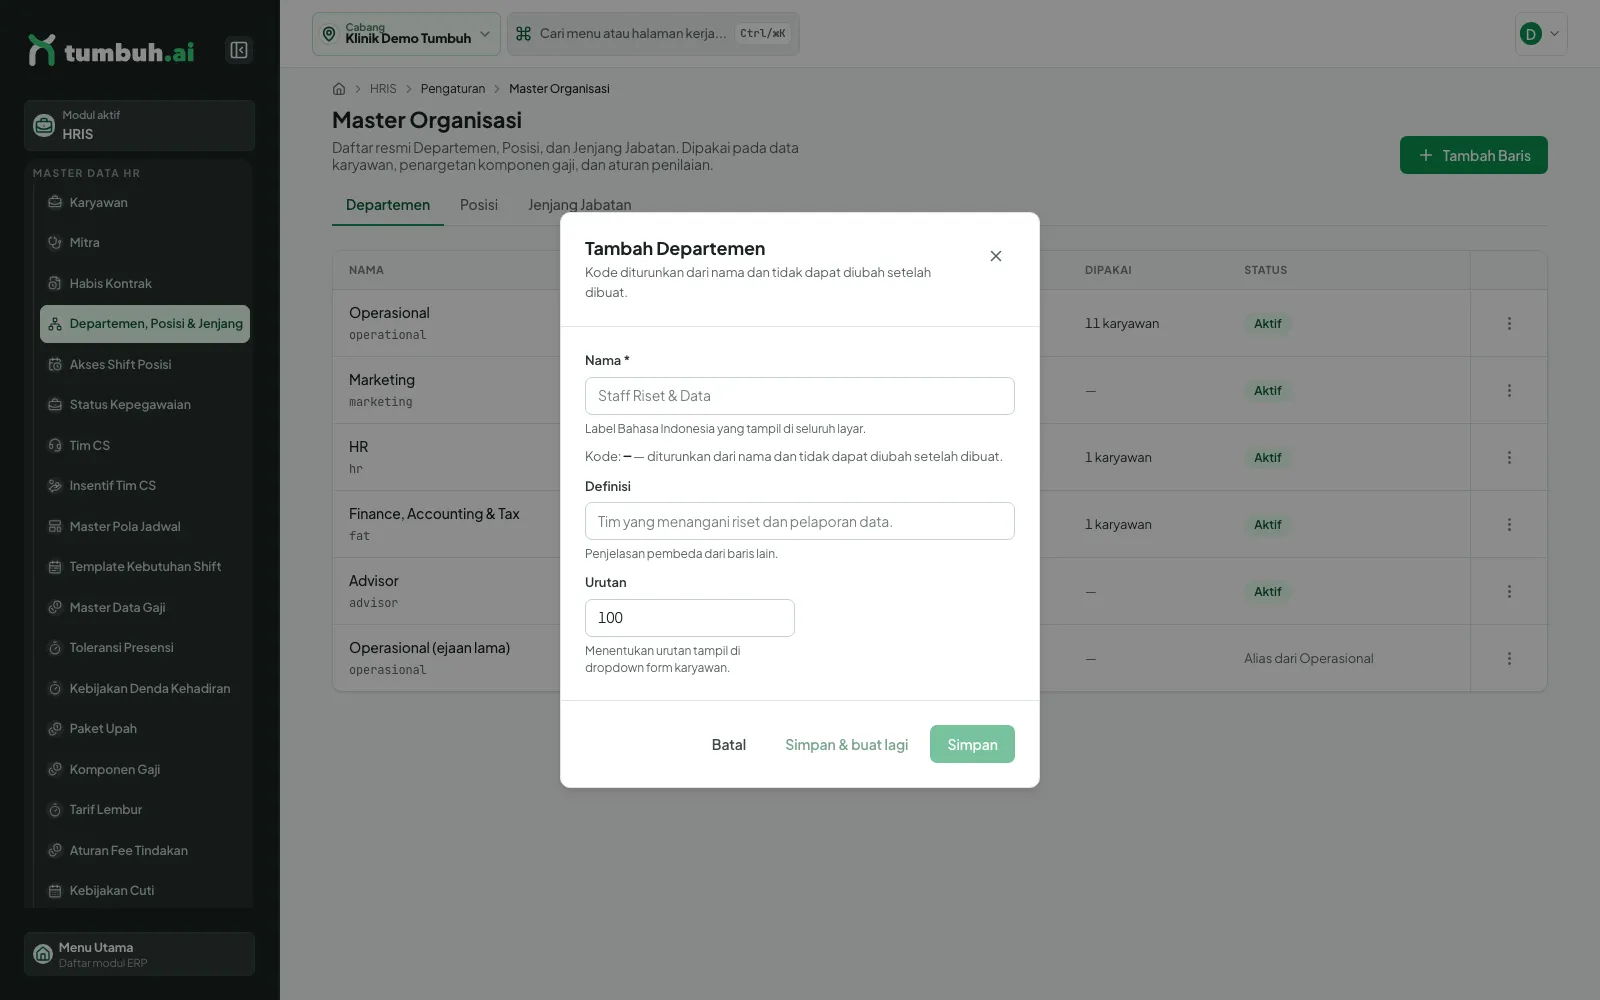Open row menu for Operasional department
The width and height of the screenshot is (1600, 1000).
point(1509,323)
